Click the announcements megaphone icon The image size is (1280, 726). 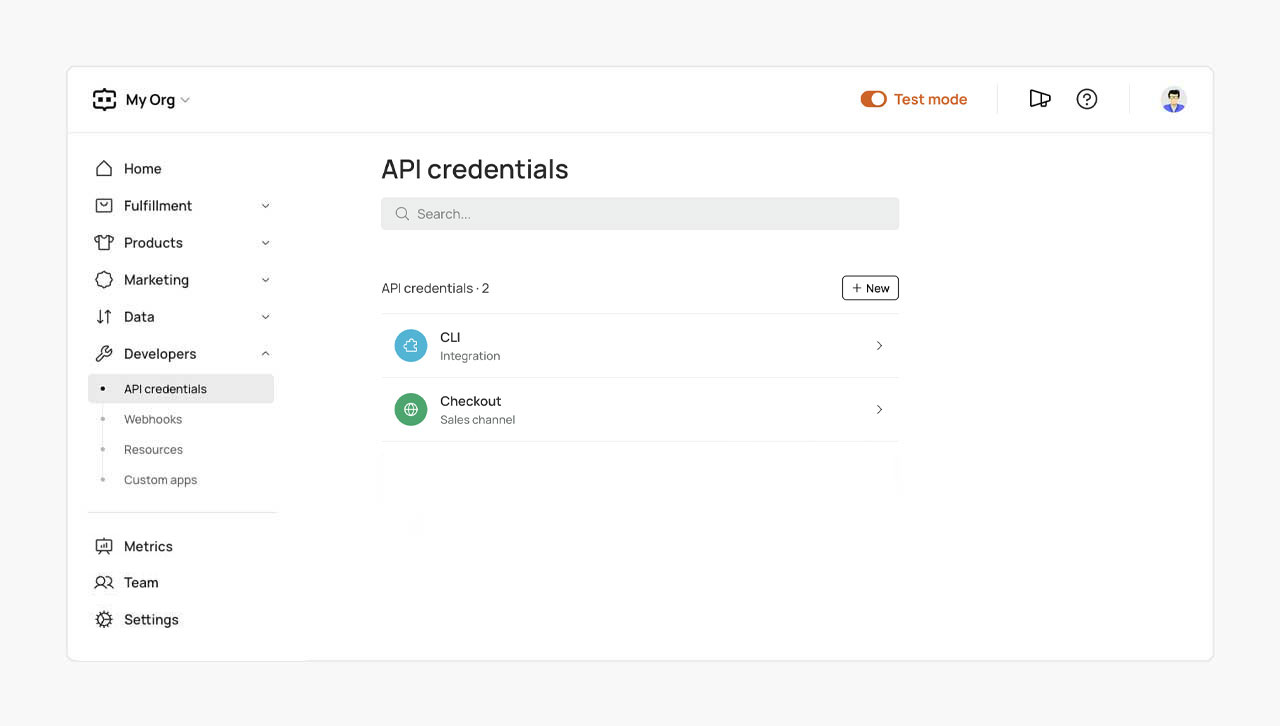1040,99
